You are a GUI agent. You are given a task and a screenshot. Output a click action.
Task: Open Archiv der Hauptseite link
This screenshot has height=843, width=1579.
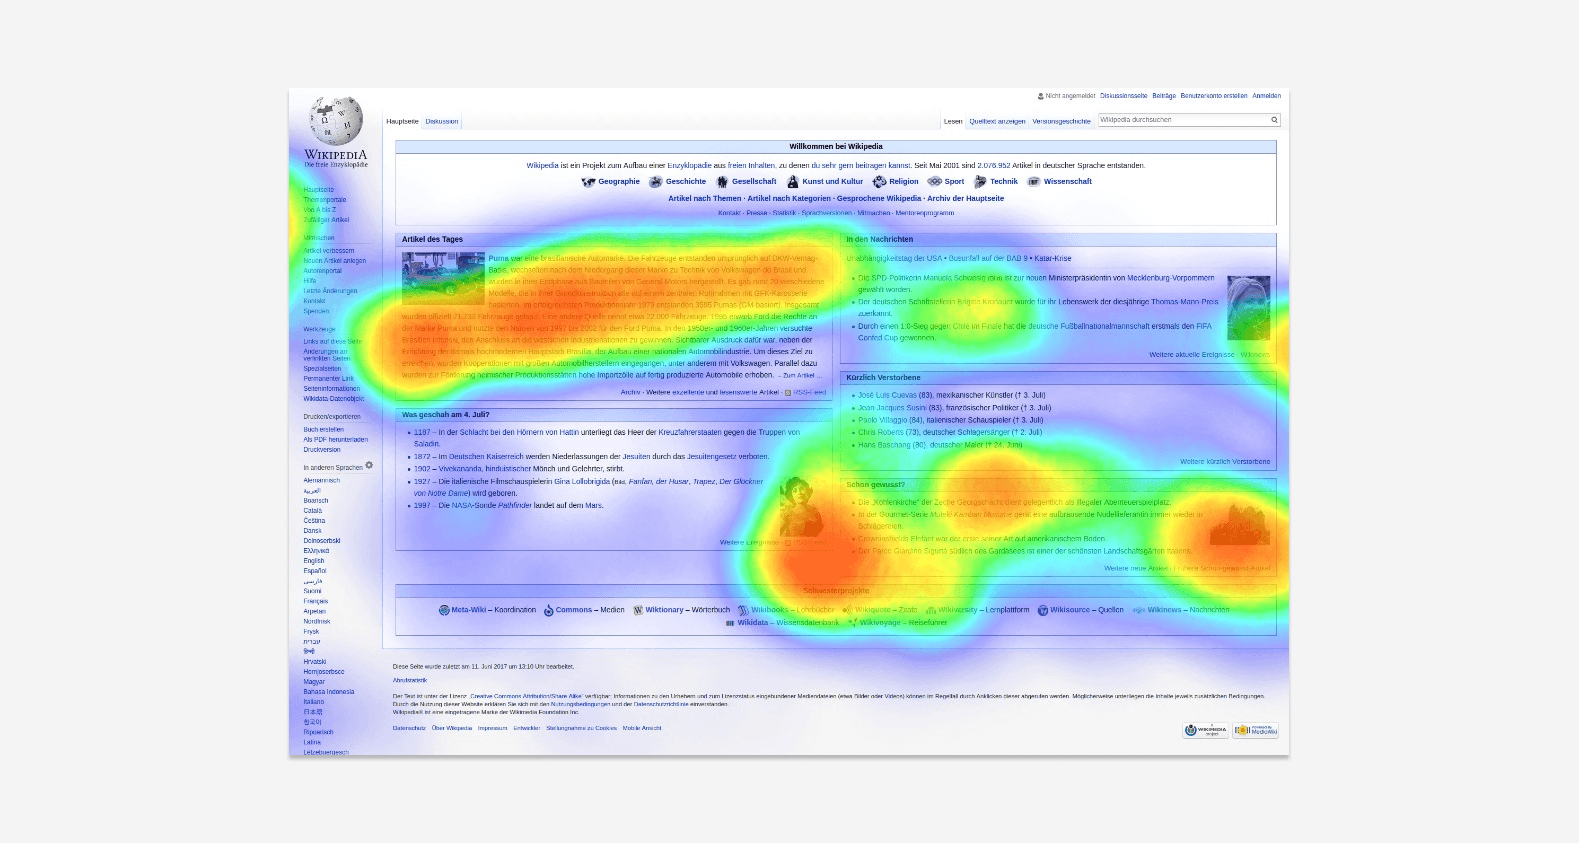[965, 198]
